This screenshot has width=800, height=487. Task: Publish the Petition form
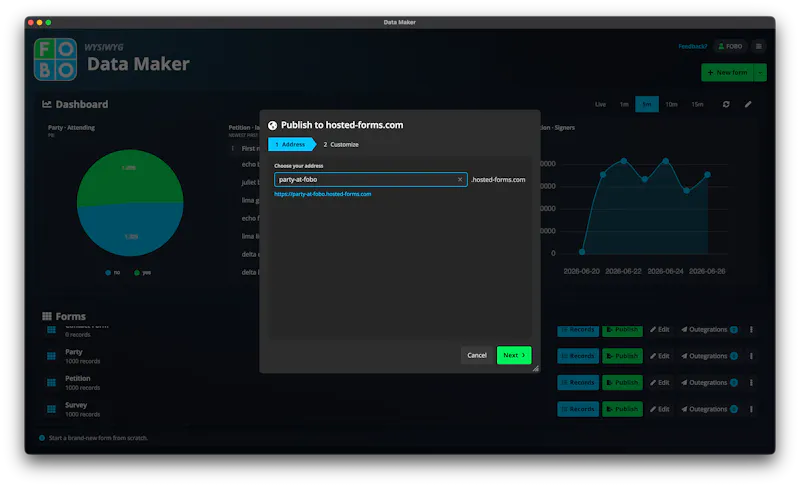(x=622, y=382)
